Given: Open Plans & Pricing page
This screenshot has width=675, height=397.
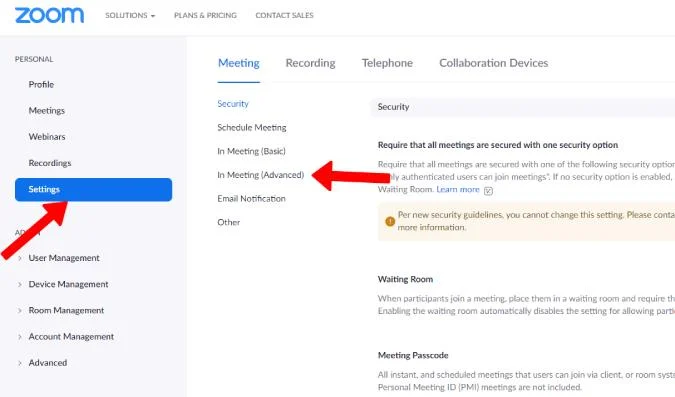Looking at the screenshot, I should click(205, 16).
